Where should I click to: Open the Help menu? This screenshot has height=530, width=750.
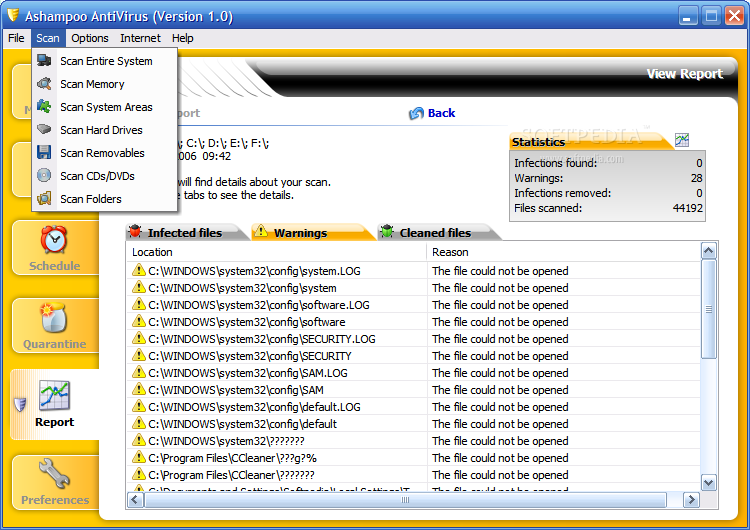click(x=183, y=38)
